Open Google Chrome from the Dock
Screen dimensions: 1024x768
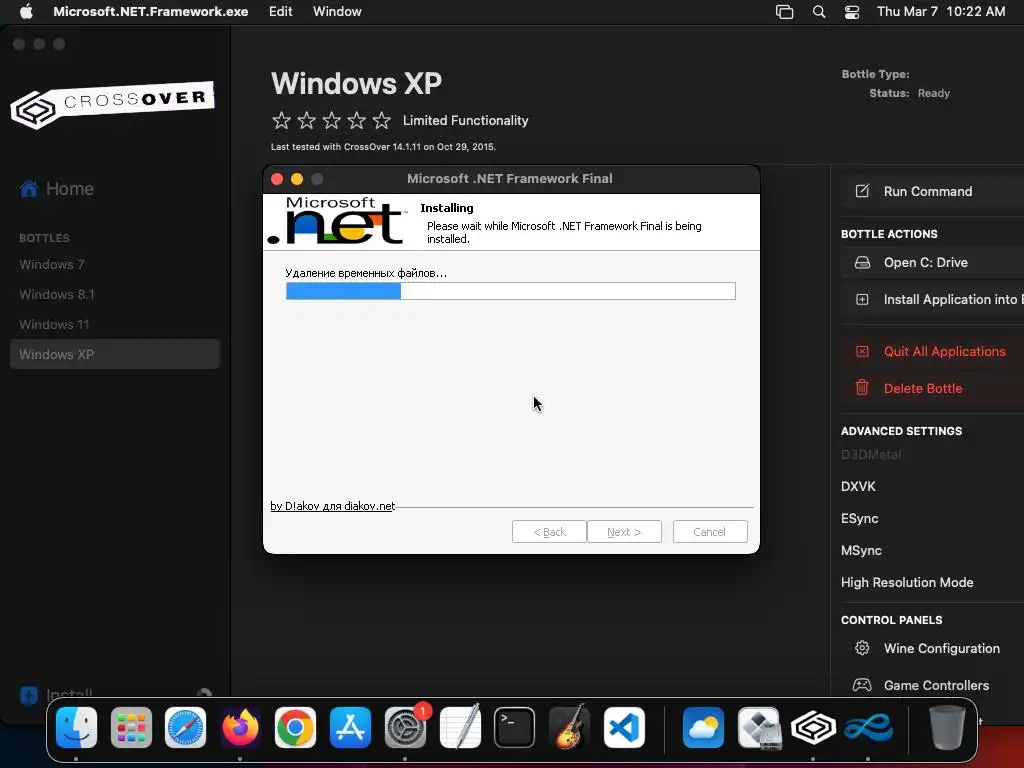(x=295, y=728)
